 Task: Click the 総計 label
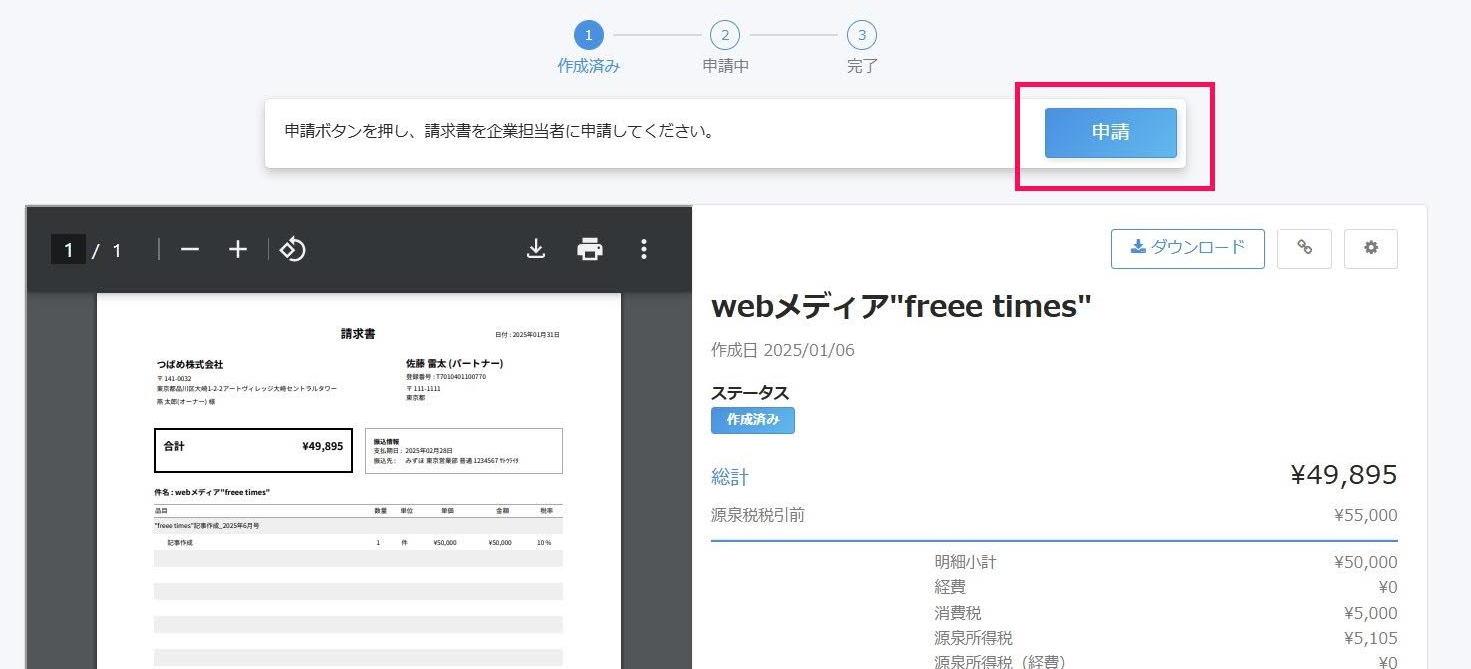click(730, 477)
